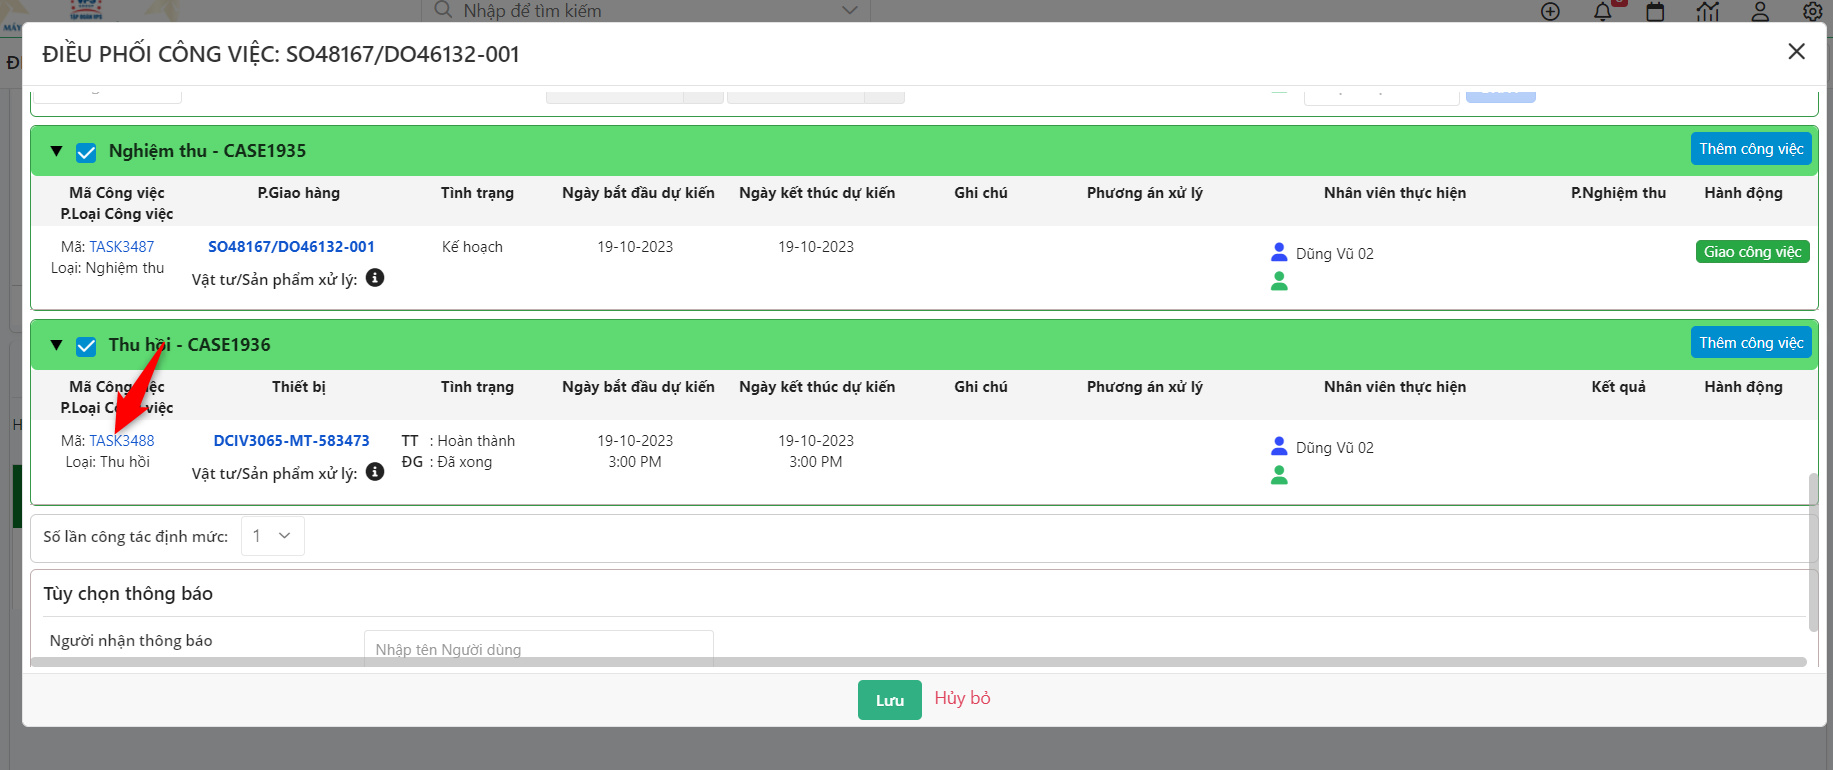Open the user profile icon in top bar
Image resolution: width=1833 pixels, height=770 pixels.
1760,12
